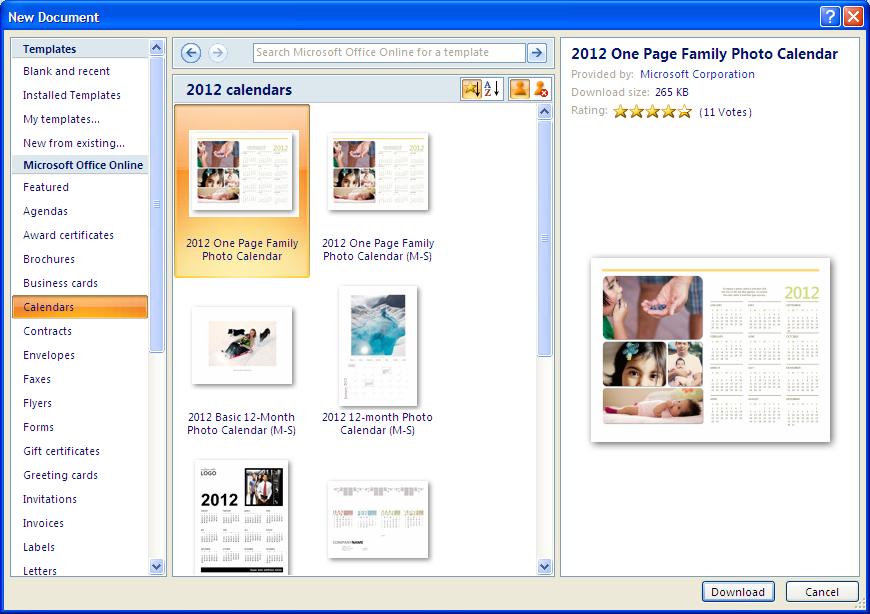The image size is (870, 614).
Task: Click template gallery scroll up arrow
Action: click(x=545, y=112)
